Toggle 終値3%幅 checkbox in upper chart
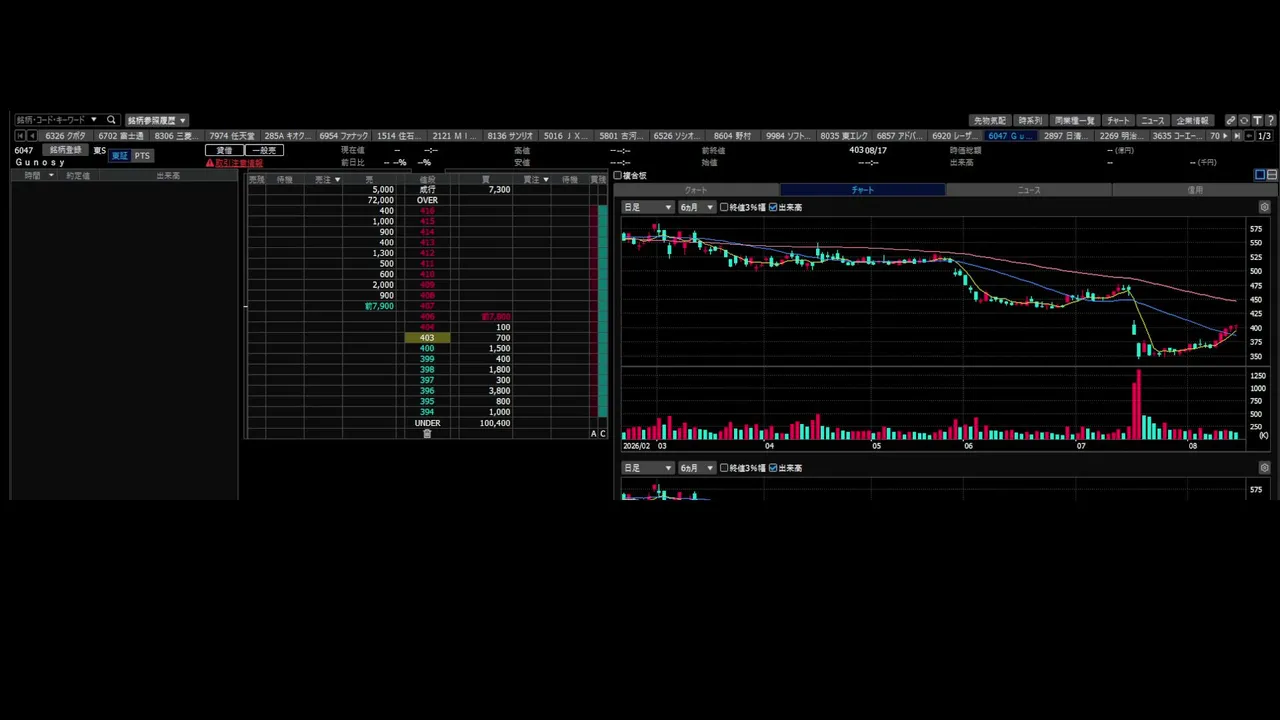 [x=724, y=207]
